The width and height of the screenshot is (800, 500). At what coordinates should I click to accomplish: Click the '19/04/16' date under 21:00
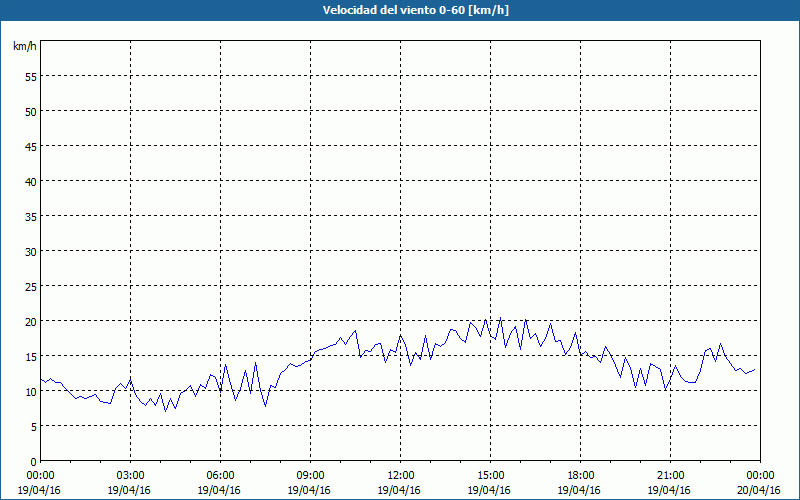669,490
